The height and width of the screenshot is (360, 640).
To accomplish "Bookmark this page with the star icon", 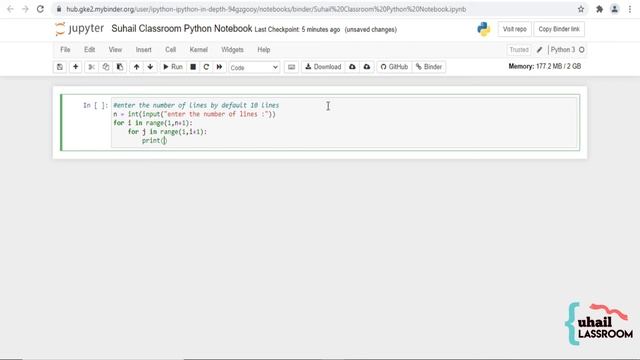I will tap(581, 9).
